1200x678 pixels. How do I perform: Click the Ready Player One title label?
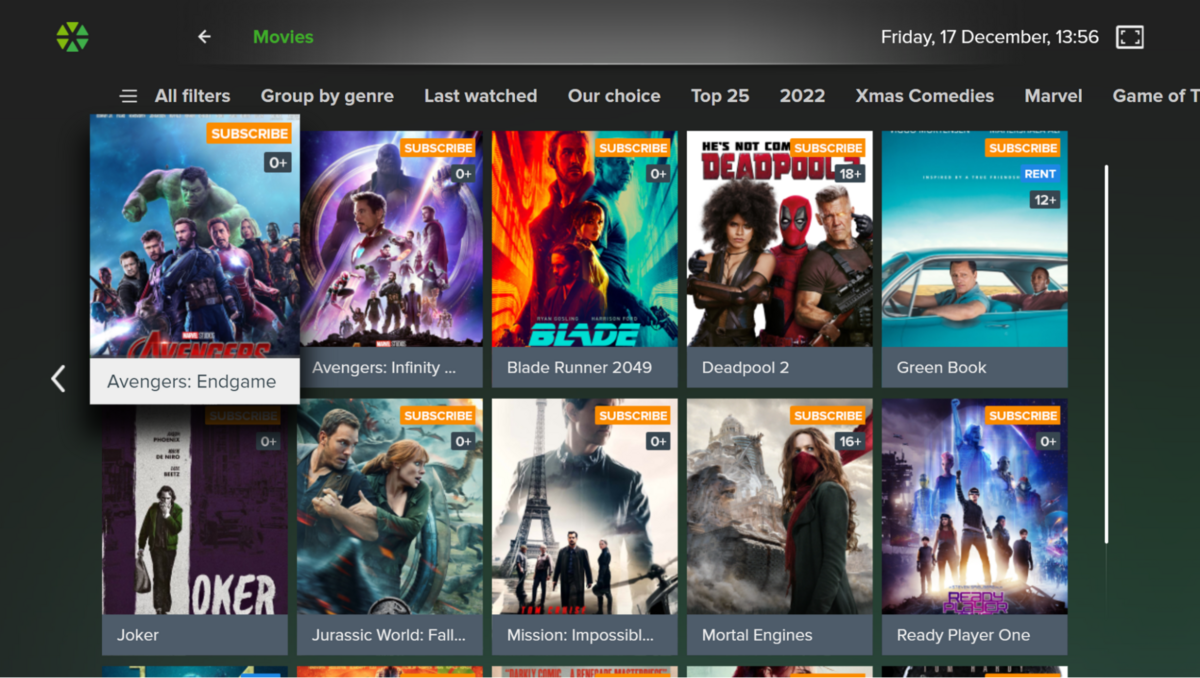tap(963, 635)
